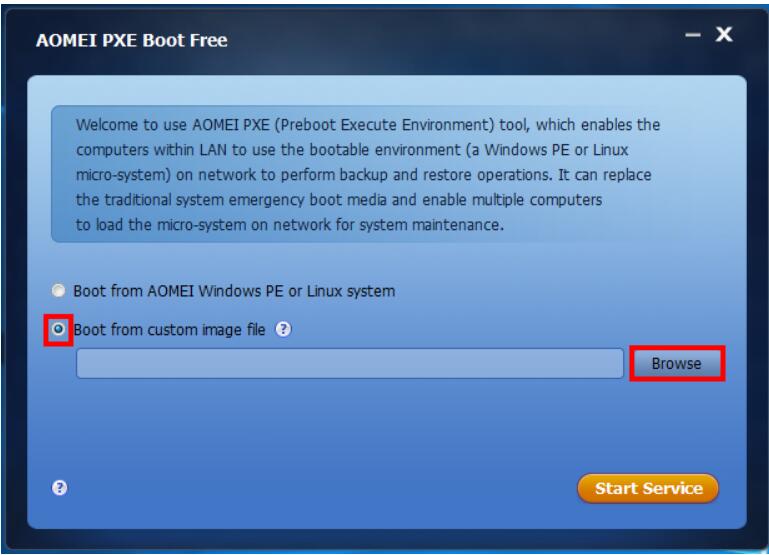This screenshot has width=769, height=555.
Task: Select Boot from custom image file radio button
Action: [58, 328]
